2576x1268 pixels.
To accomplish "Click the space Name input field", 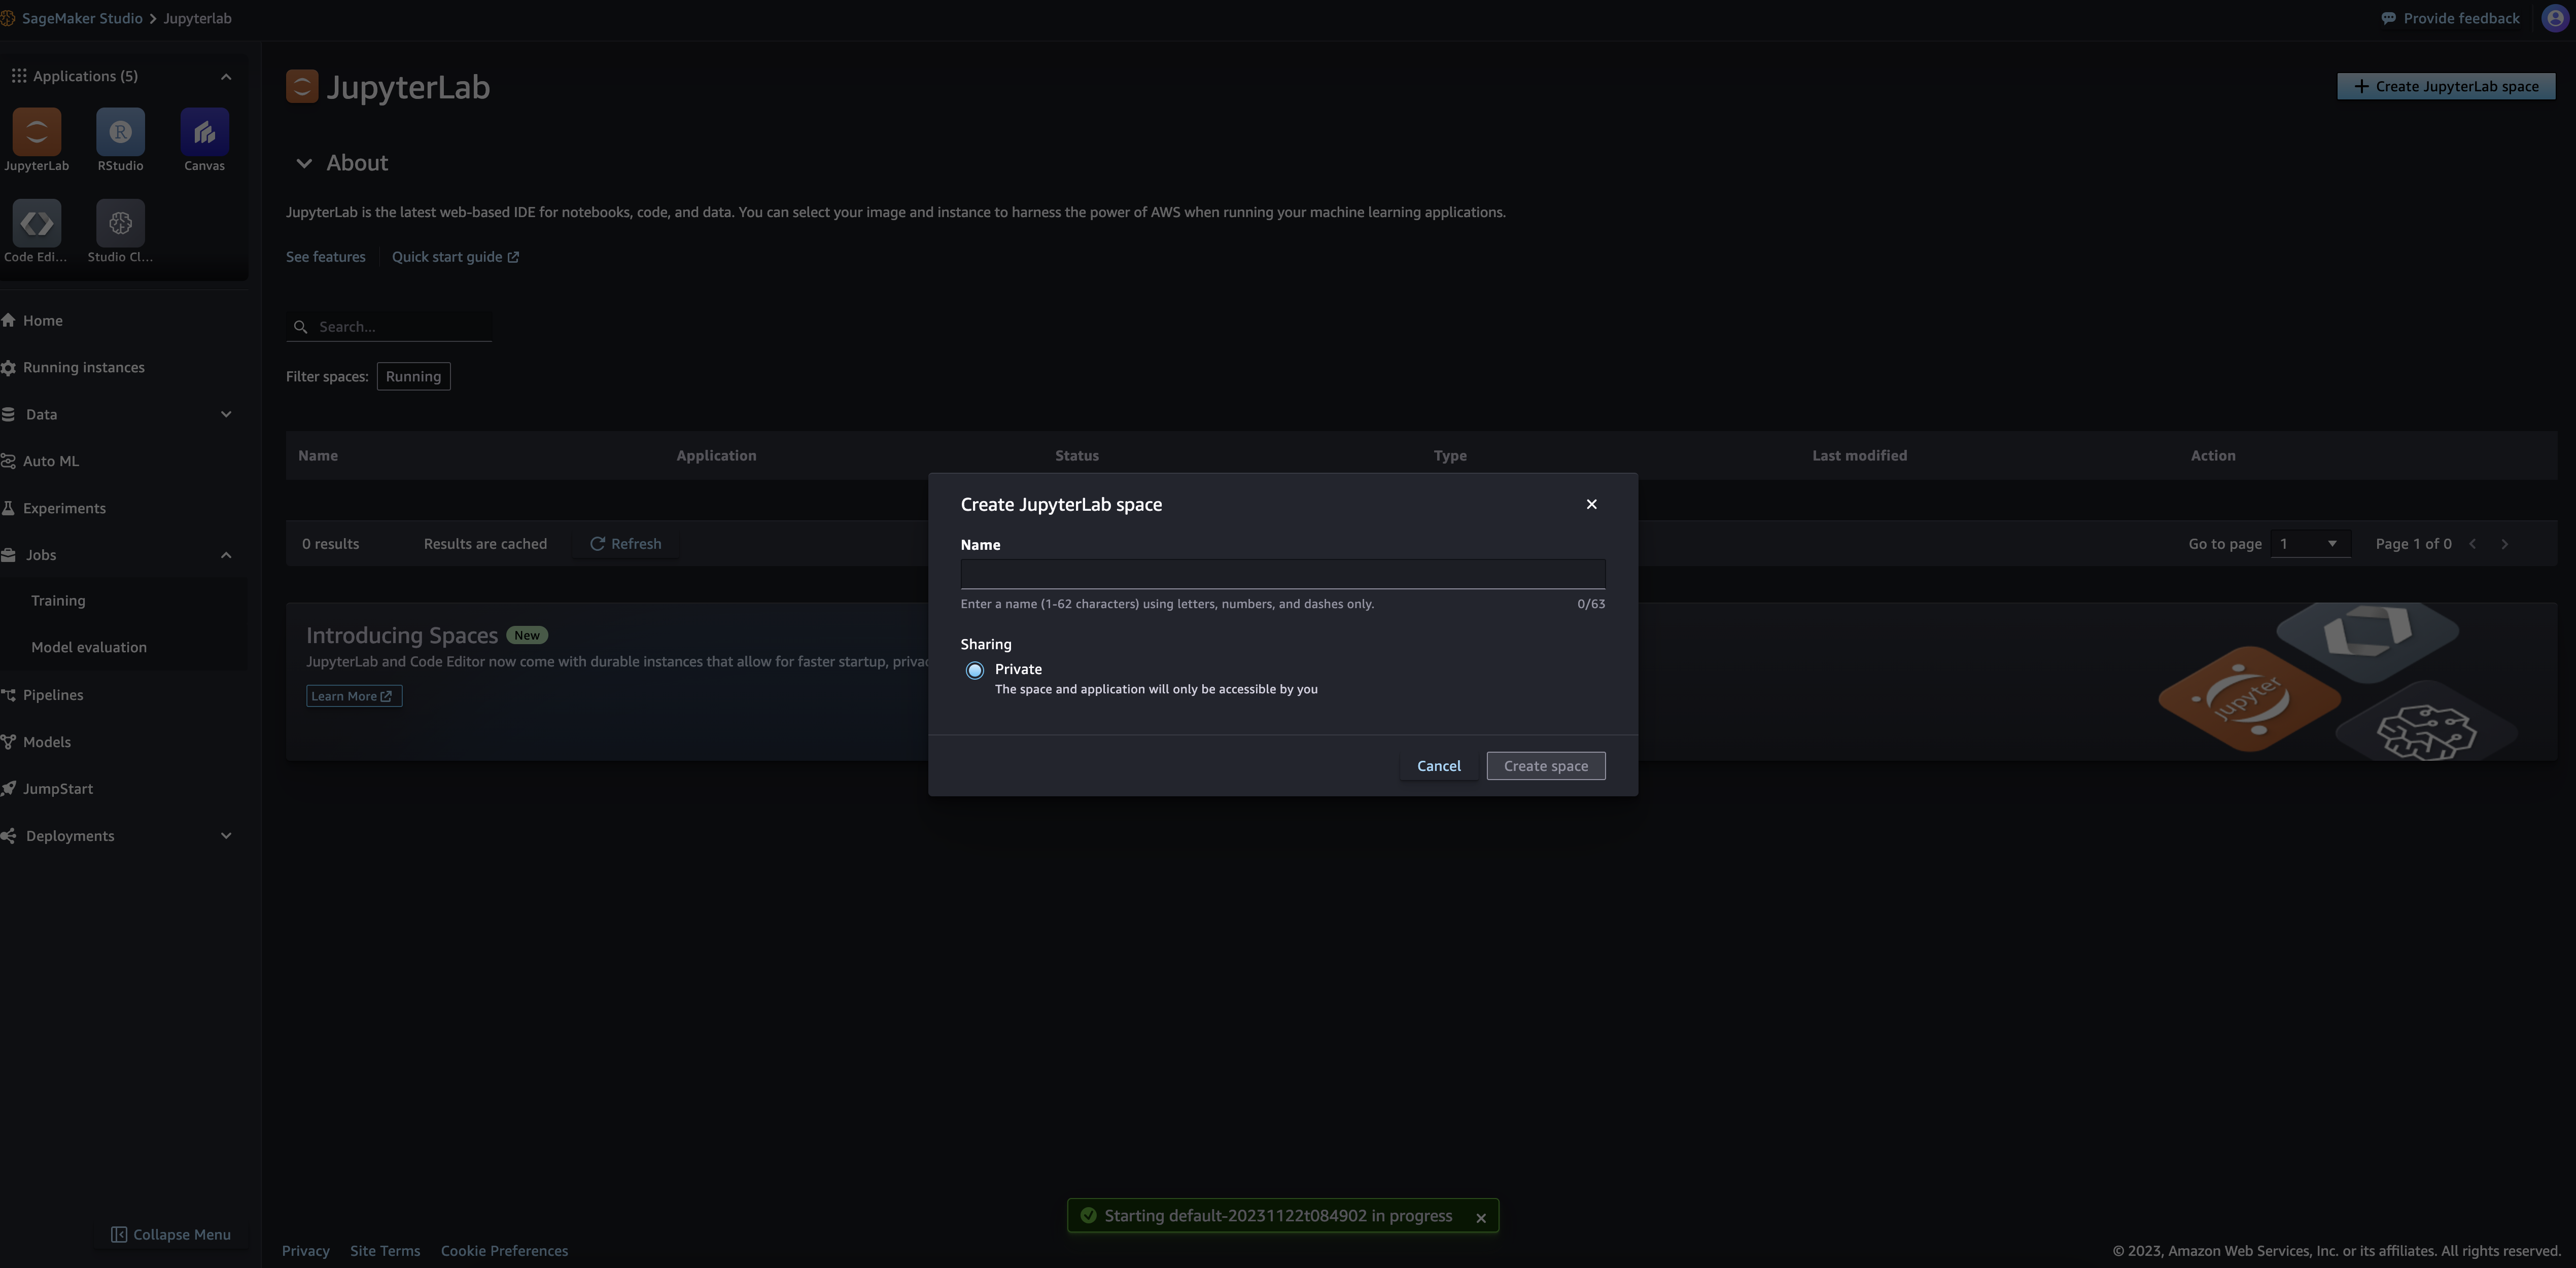I will click(1282, 574).
